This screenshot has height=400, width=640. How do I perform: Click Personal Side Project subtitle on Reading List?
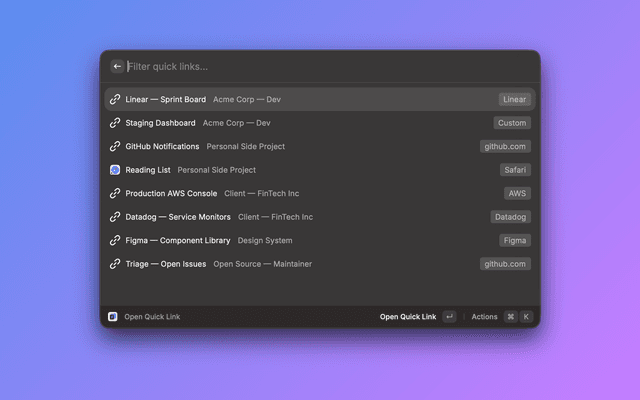click(216, 170)
